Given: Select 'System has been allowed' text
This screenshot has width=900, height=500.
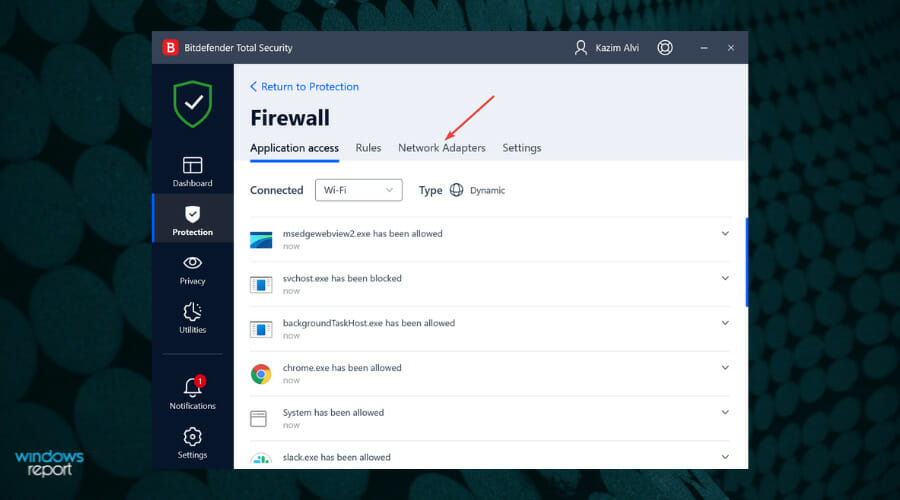Looking at the screenshot, I should coord(333,413).
